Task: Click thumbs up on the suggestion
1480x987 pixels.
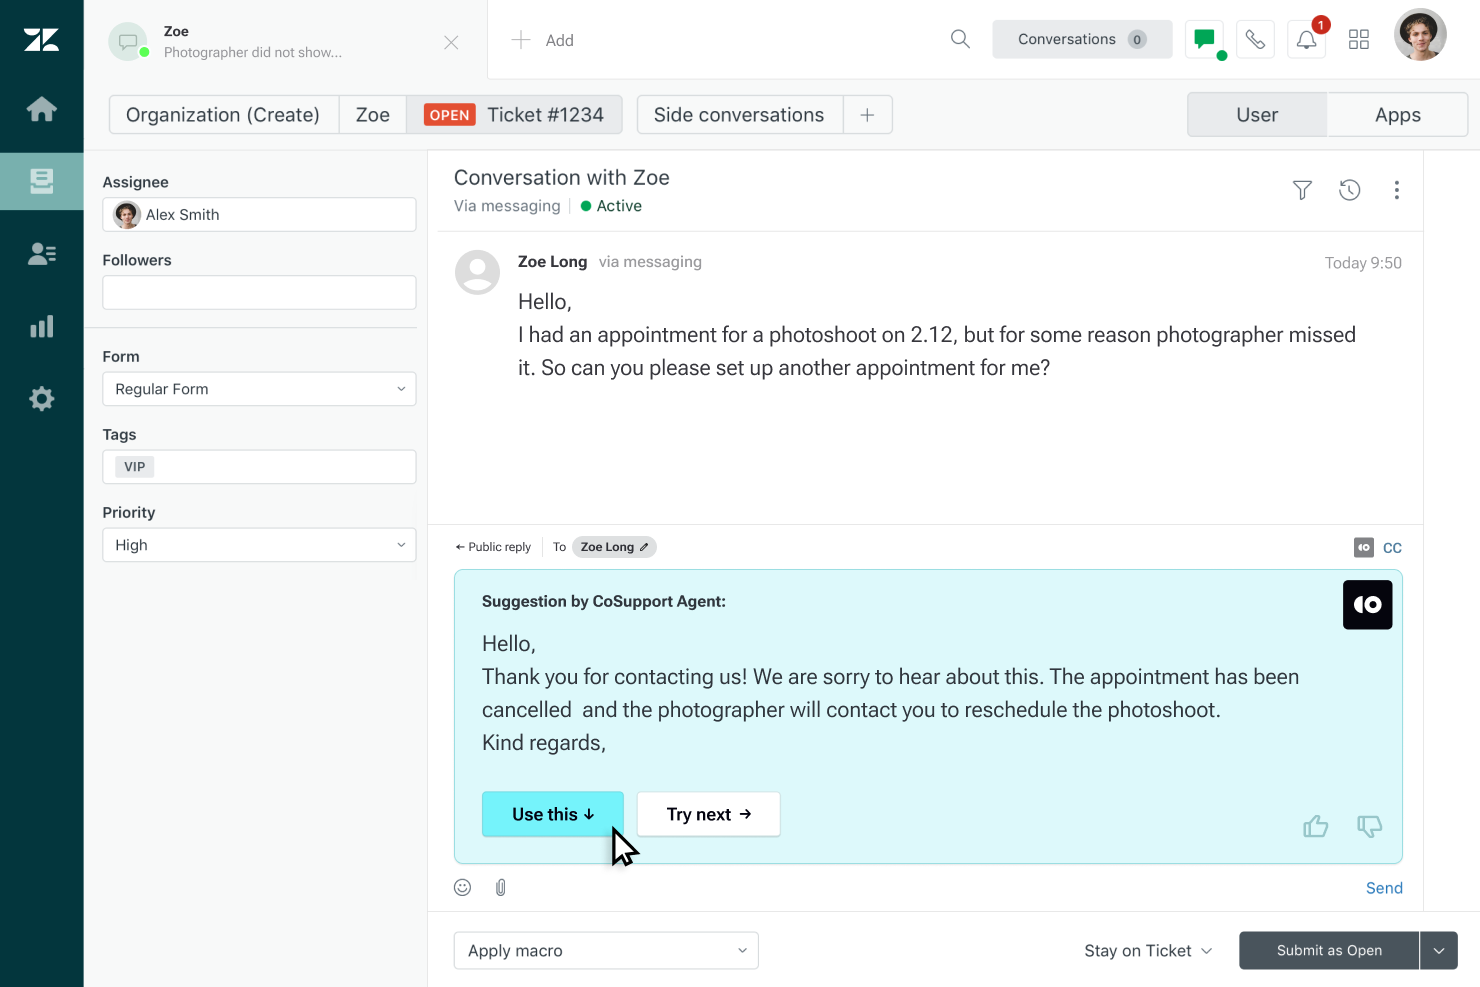Action: [1316, 826]
